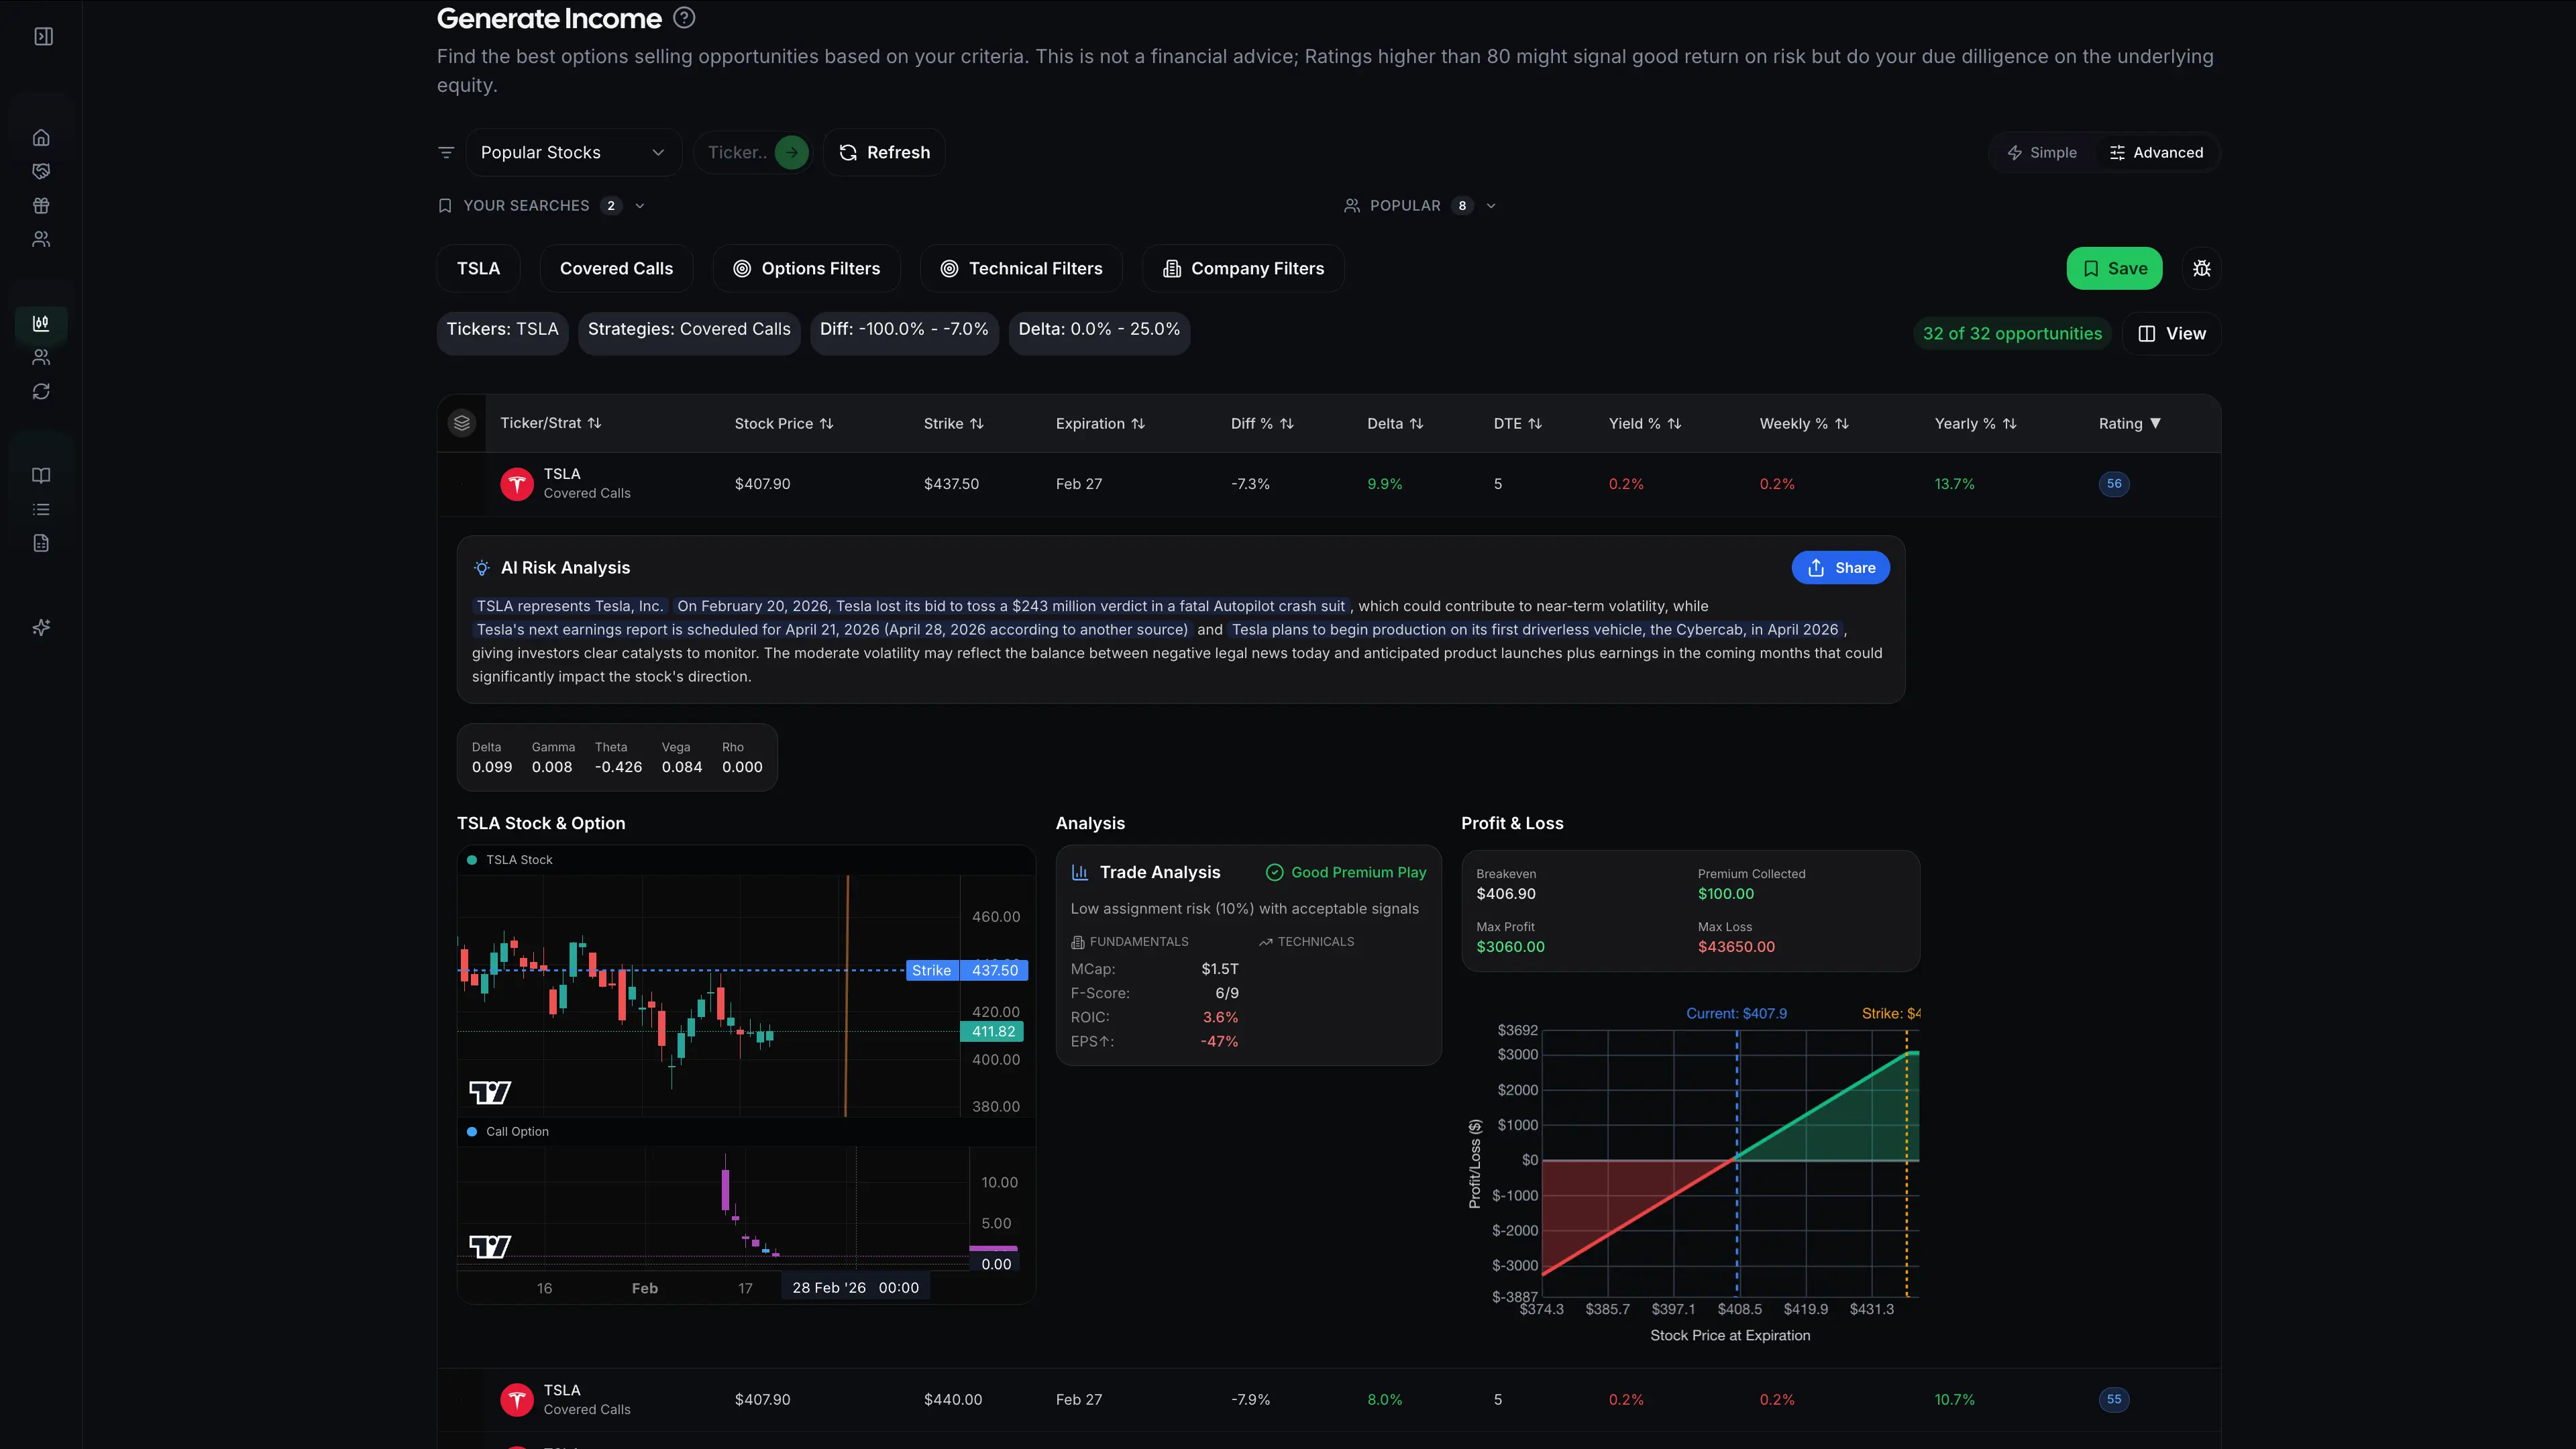Viewport: 2576px width, 1449px height.
Task: Go to Home via the sidebar house icon
Action: tap(41, 137)
